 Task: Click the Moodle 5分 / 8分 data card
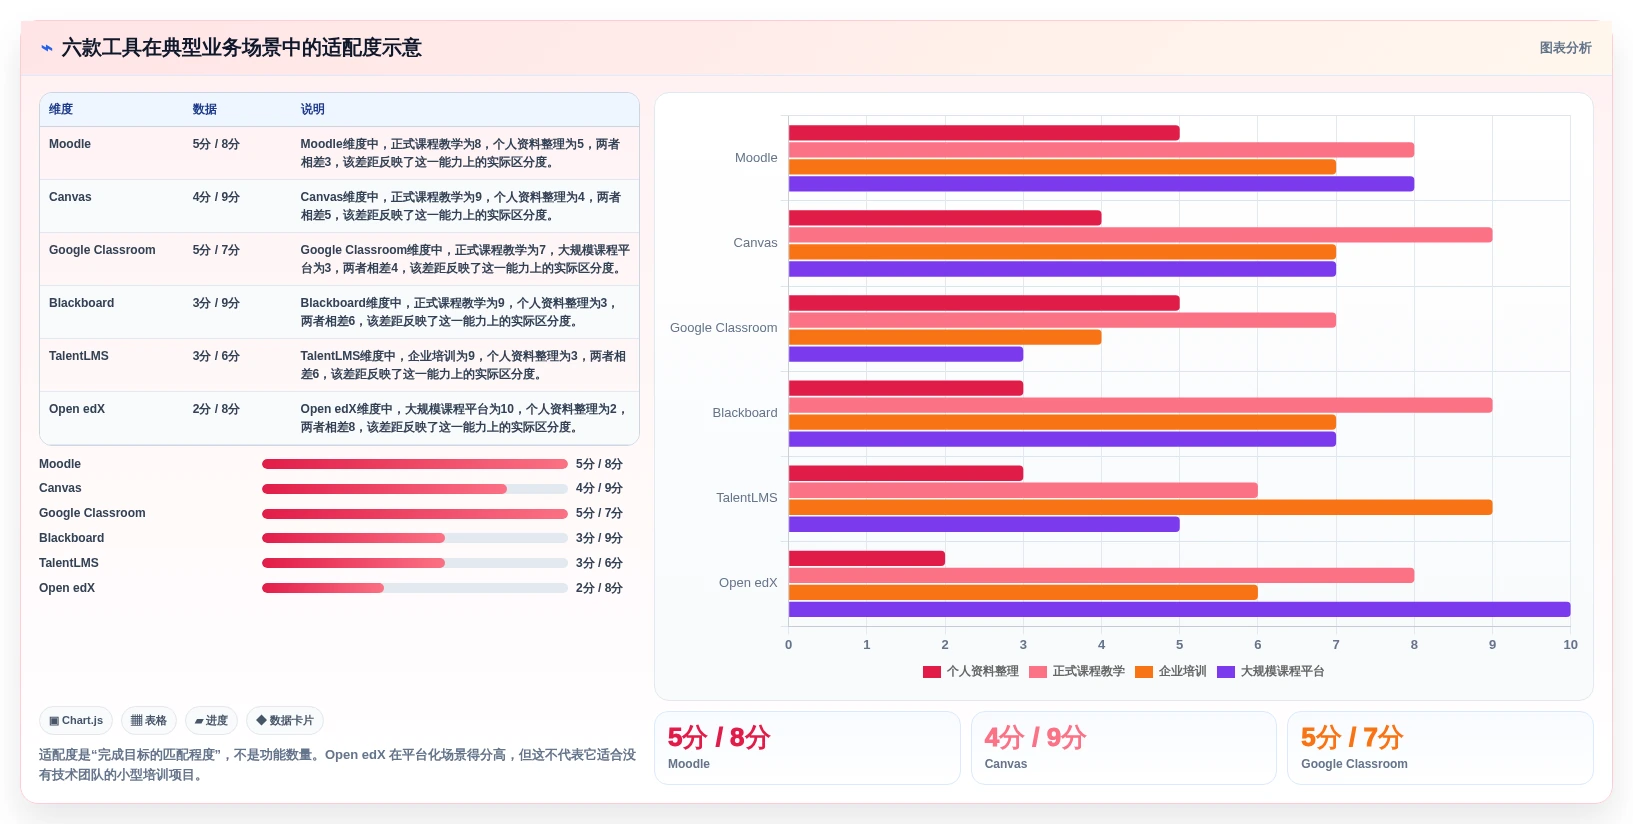(807, 748)
